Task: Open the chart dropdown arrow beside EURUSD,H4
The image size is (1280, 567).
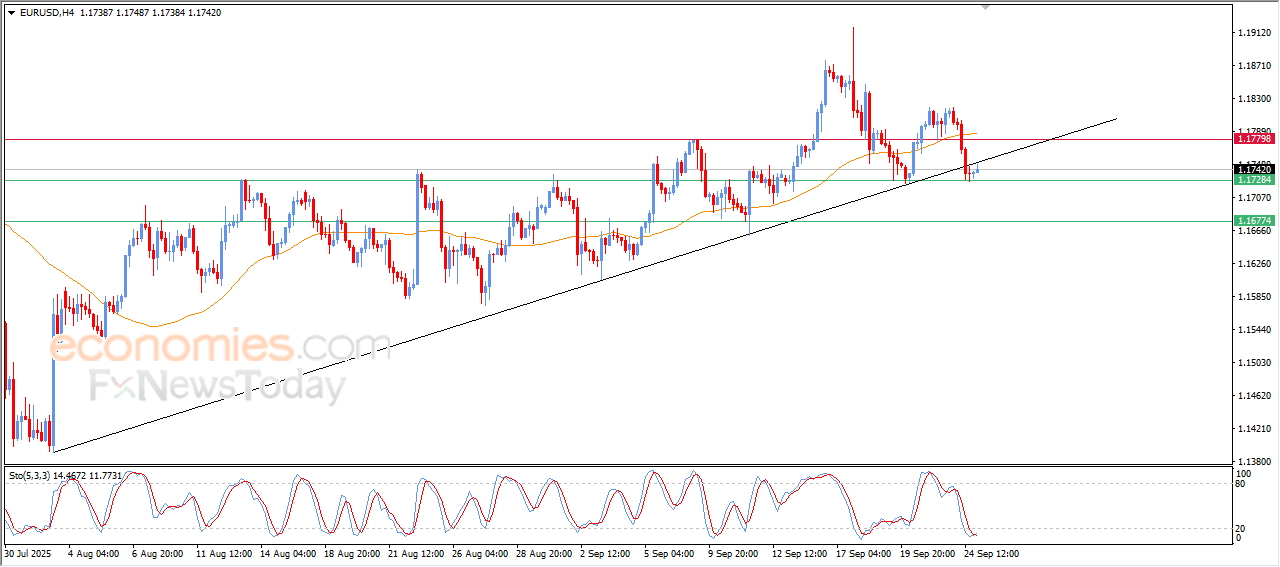Action: click(x=11, y=13)
